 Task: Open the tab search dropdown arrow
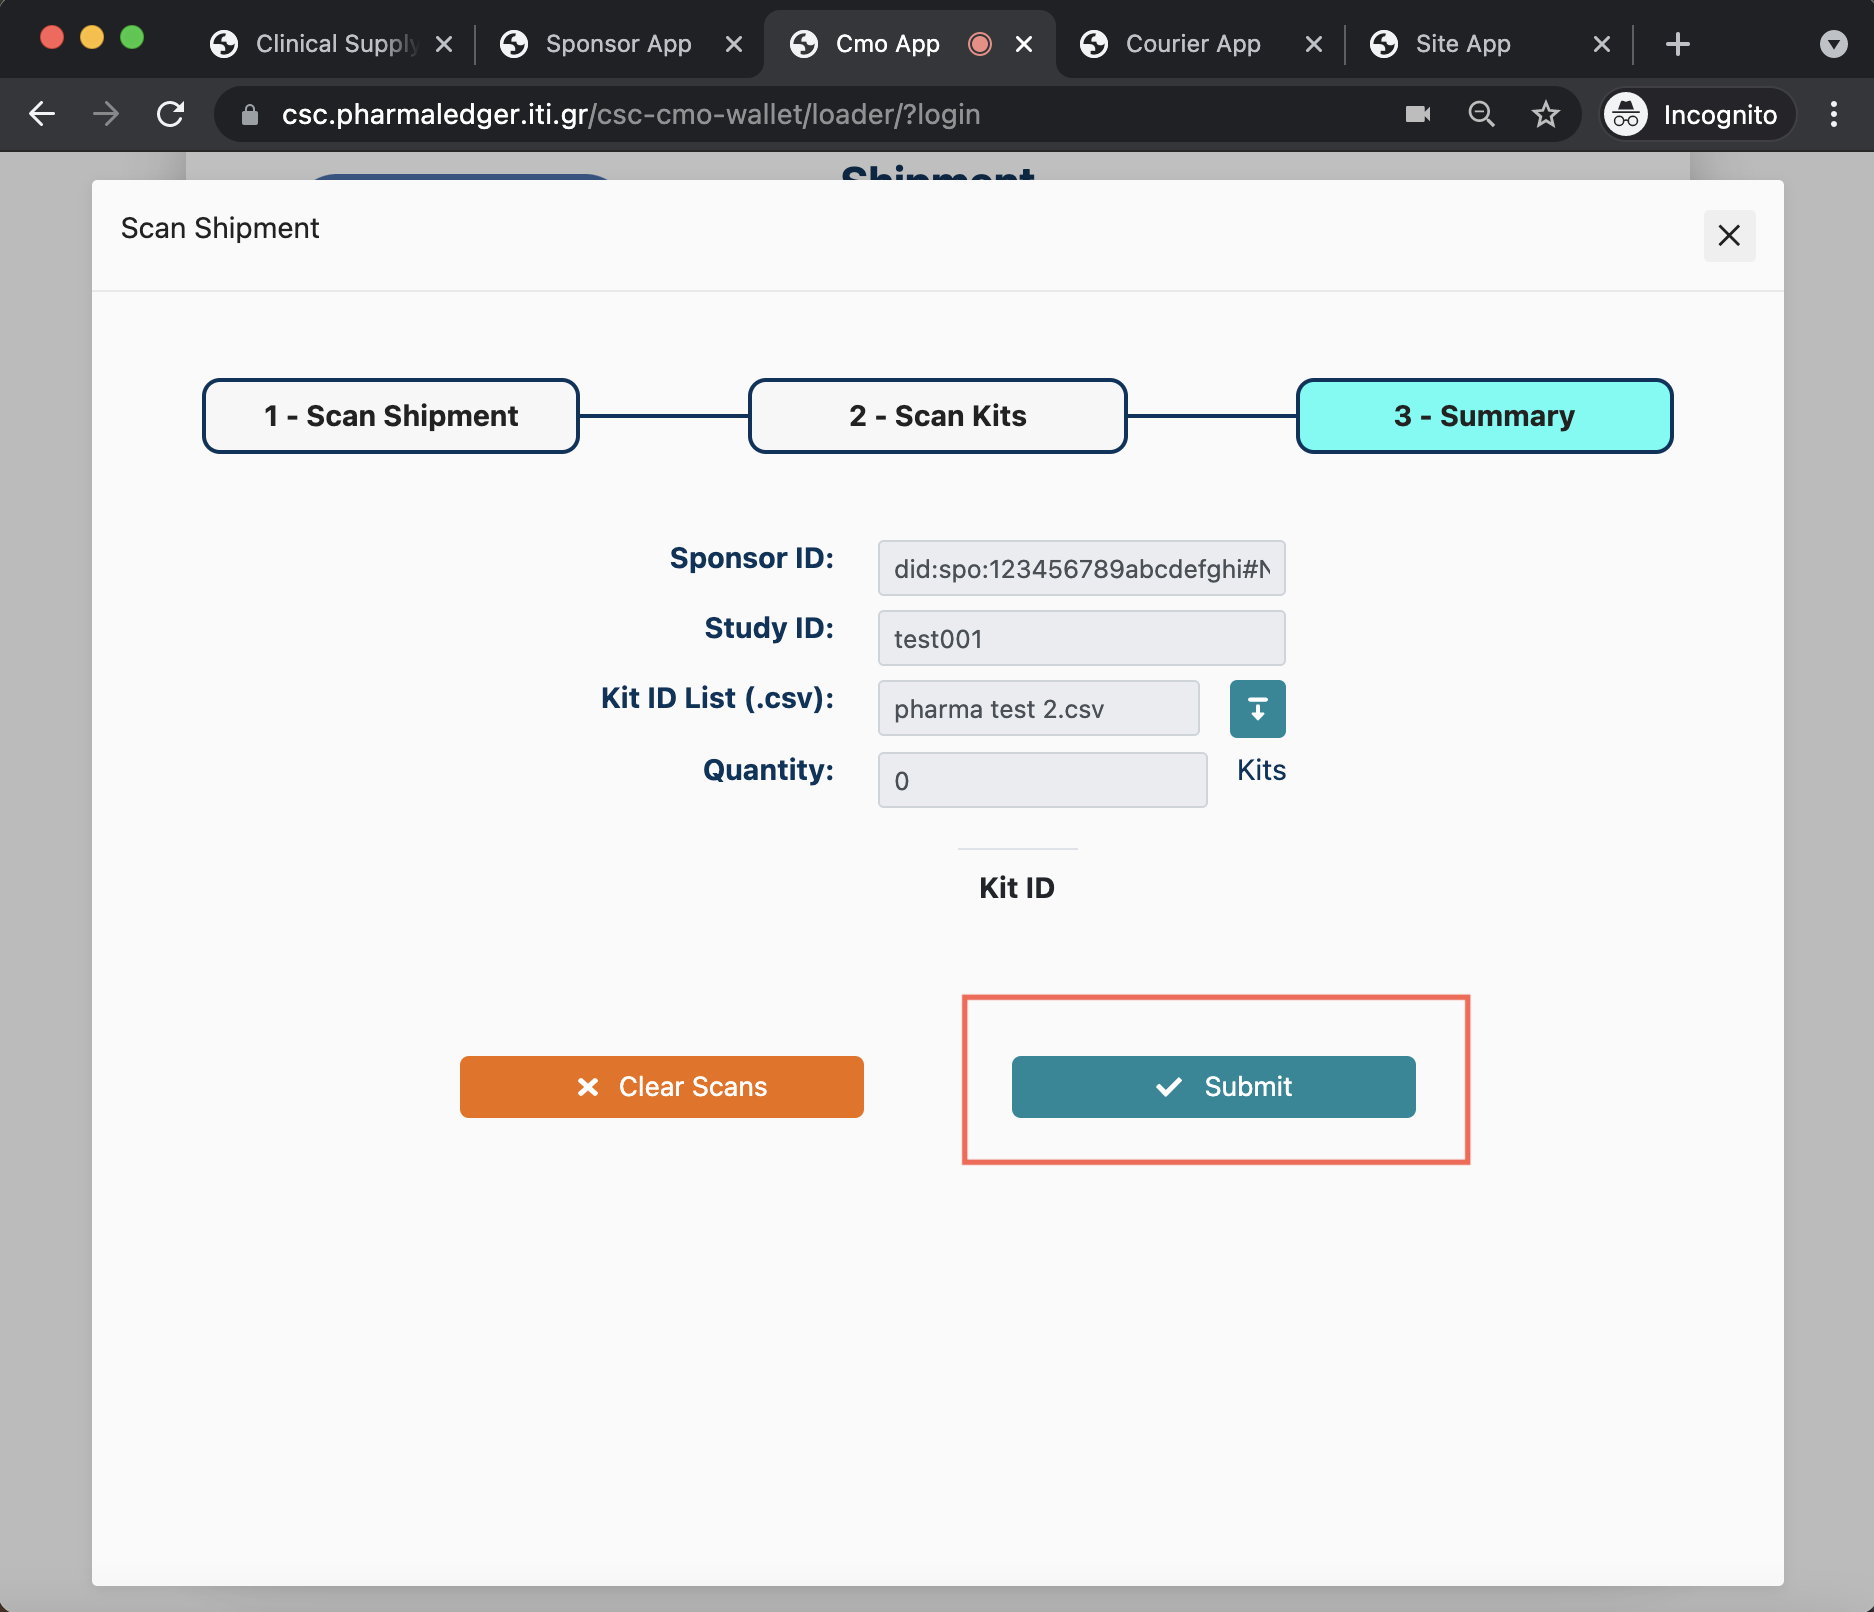[1833, 44]
